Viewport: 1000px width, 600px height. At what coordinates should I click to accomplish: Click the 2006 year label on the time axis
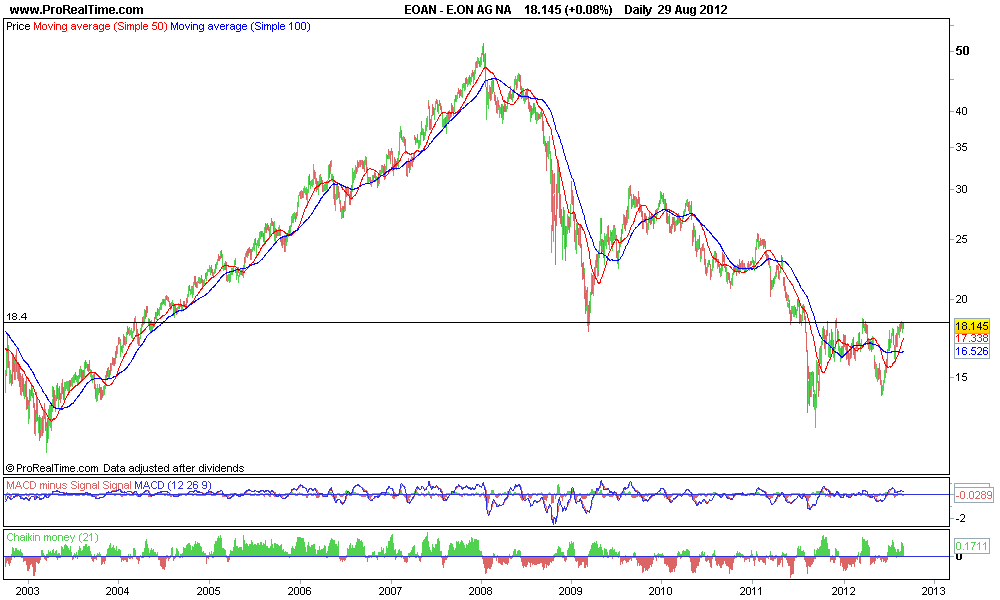coord(299,590)
